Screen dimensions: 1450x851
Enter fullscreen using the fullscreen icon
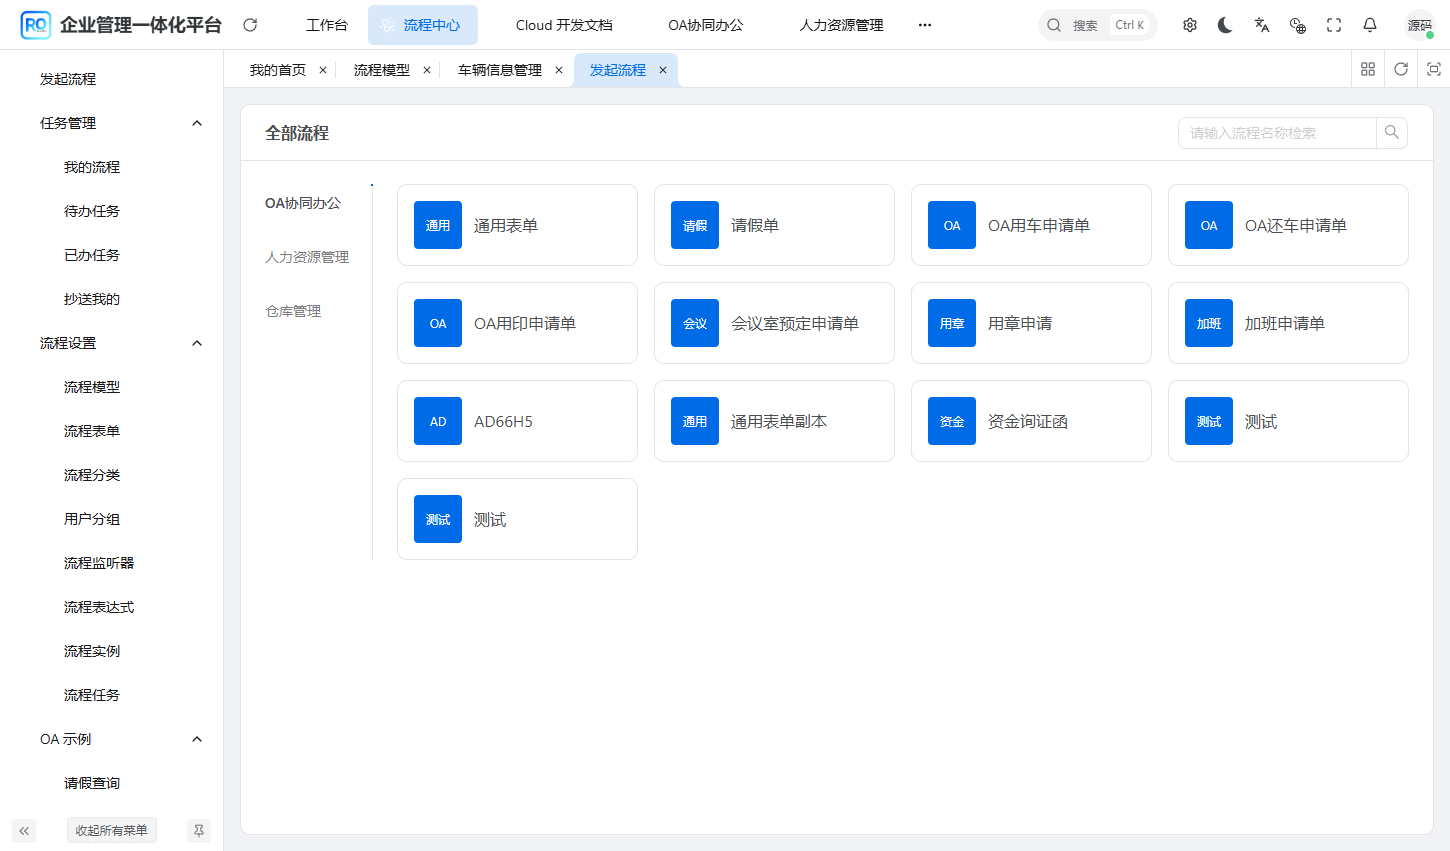pyautogui.click(x=1333, y=24)
